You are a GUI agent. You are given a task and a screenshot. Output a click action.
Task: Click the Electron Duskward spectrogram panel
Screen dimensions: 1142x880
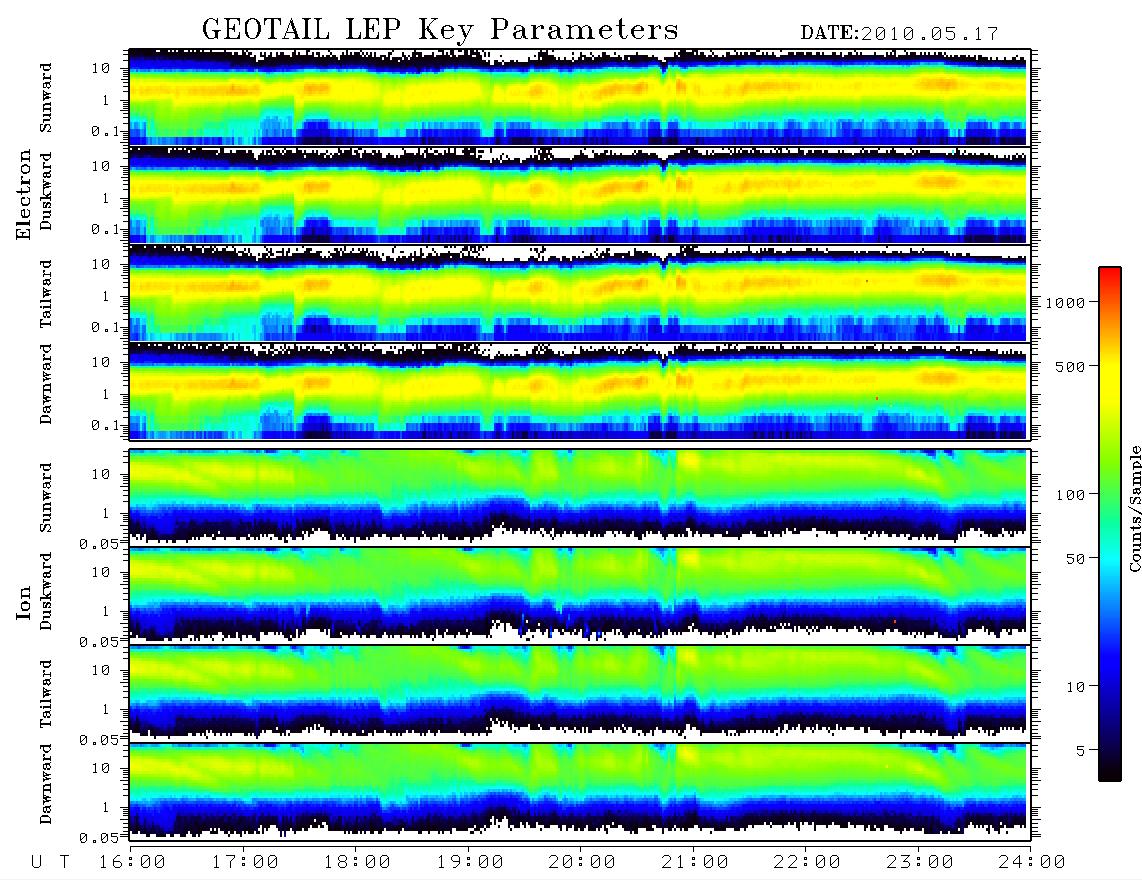point(579,195)
